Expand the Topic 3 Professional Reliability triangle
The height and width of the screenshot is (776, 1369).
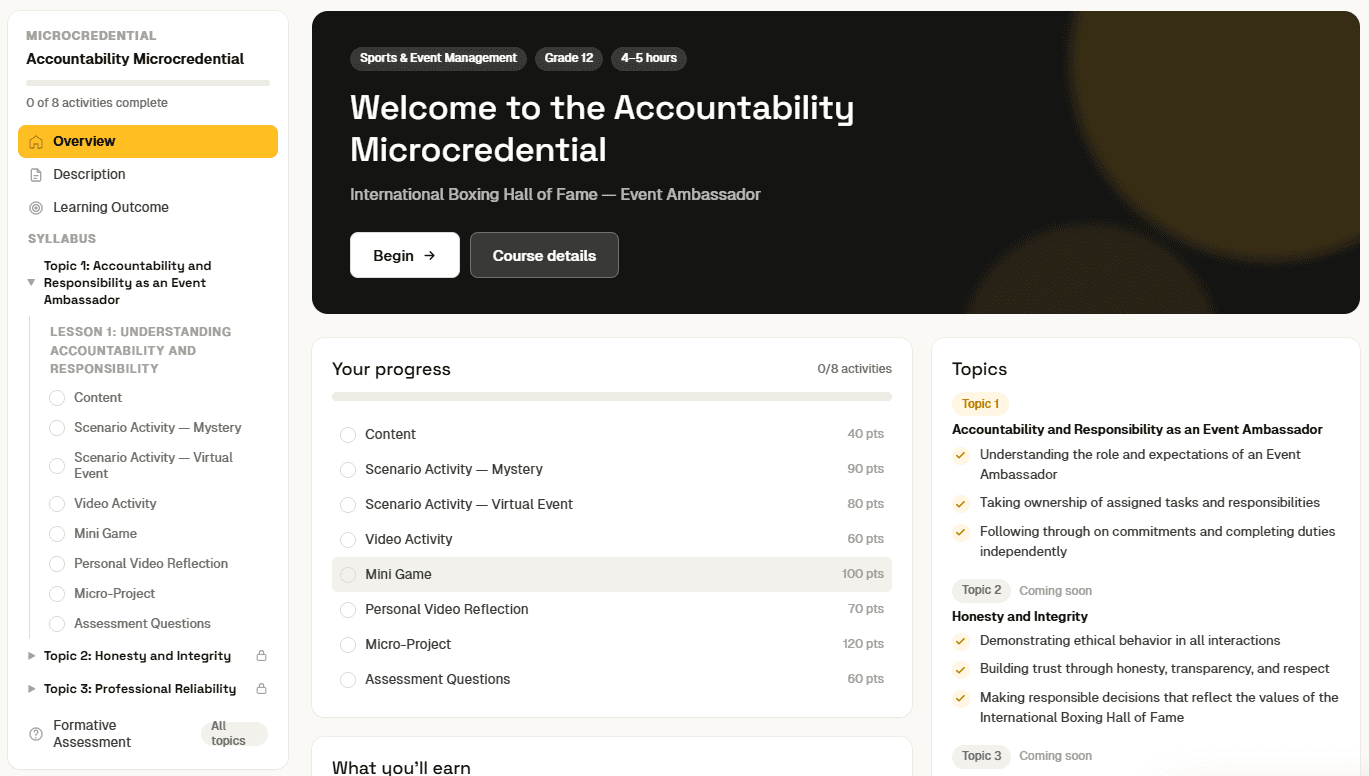coord(31,690)
